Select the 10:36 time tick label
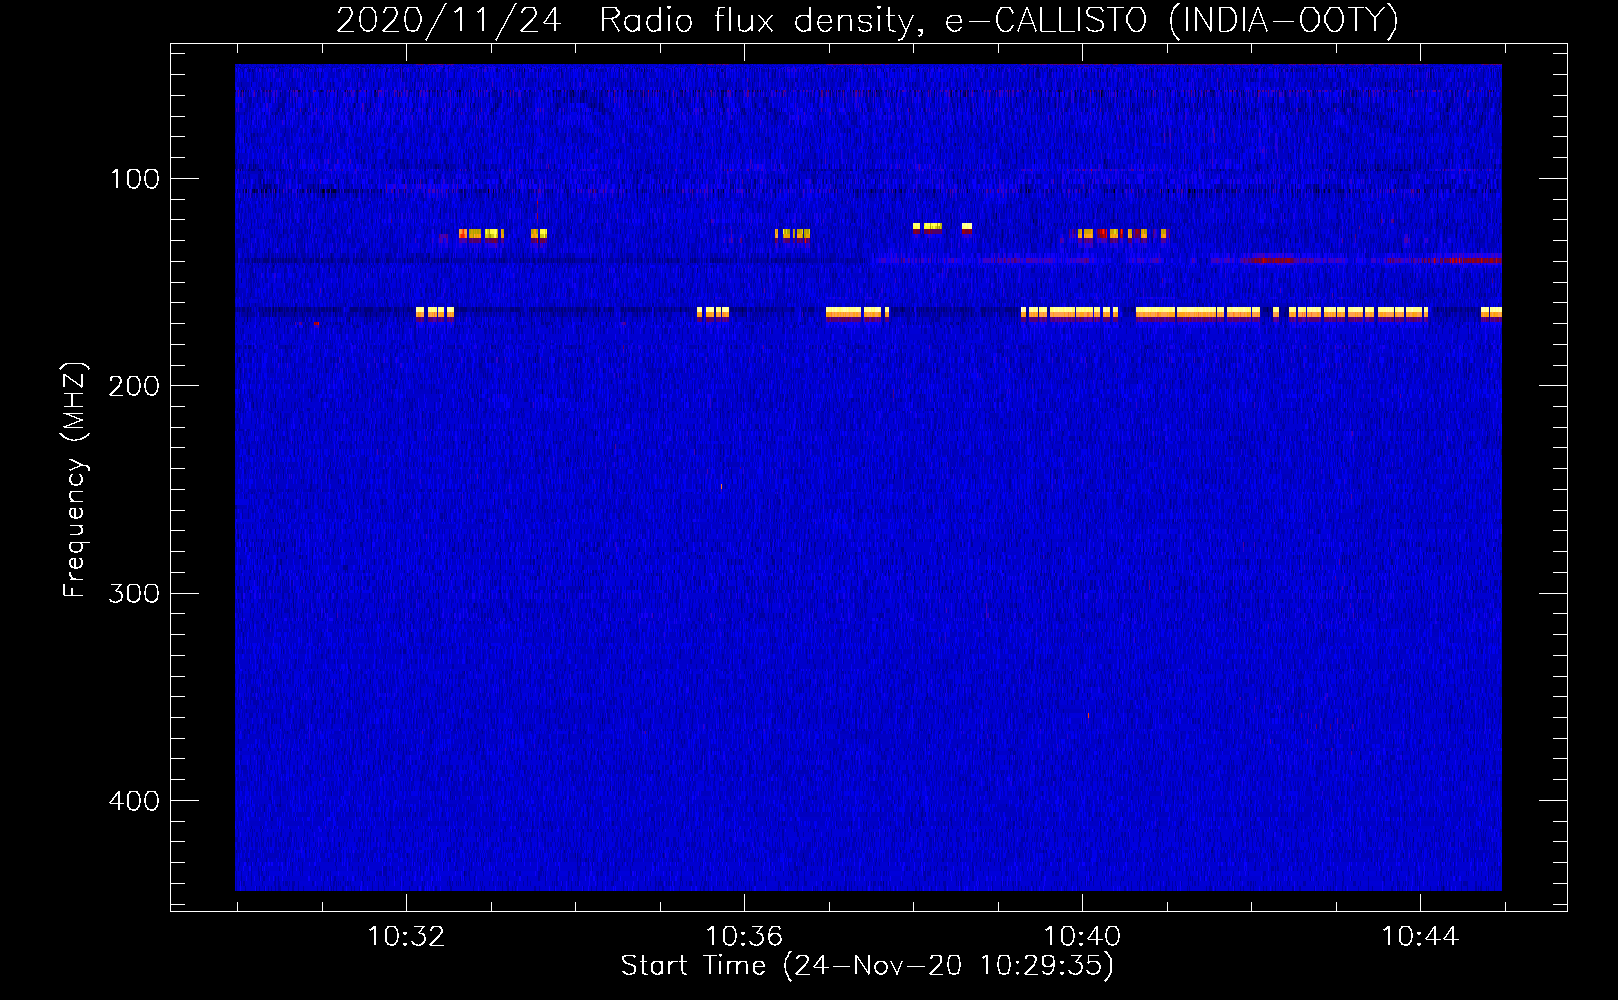The width and height of the screenshot is (1618, 1000). [x=744, y=937]
